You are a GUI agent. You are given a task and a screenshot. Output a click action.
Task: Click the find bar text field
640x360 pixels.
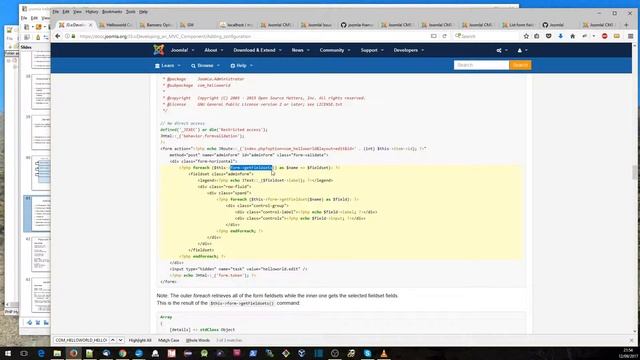(81, 340)
